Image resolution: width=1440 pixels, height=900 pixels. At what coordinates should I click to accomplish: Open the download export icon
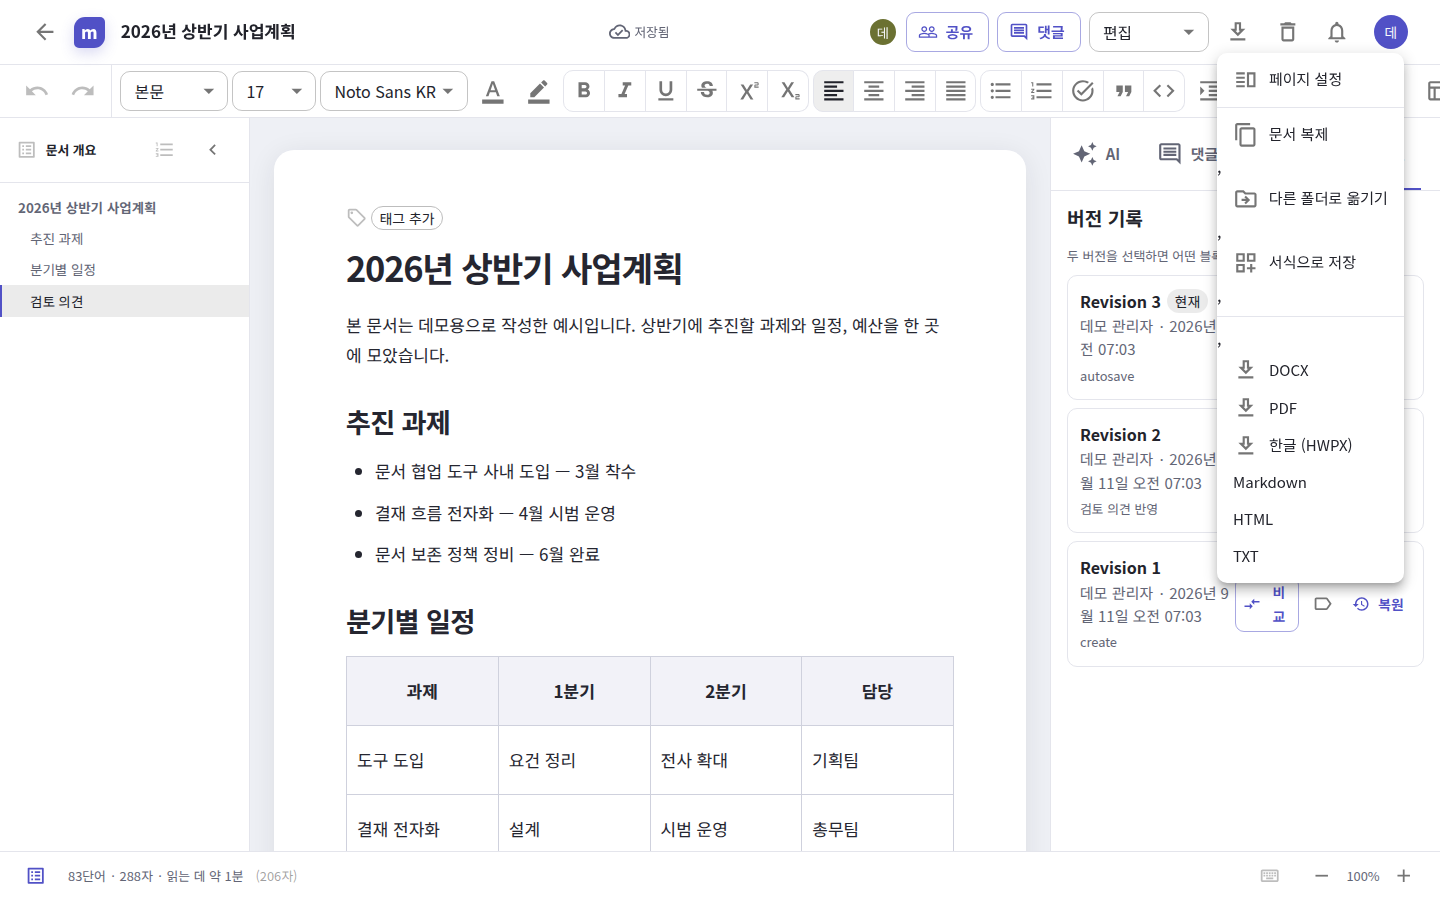(x=1237, y=32)
